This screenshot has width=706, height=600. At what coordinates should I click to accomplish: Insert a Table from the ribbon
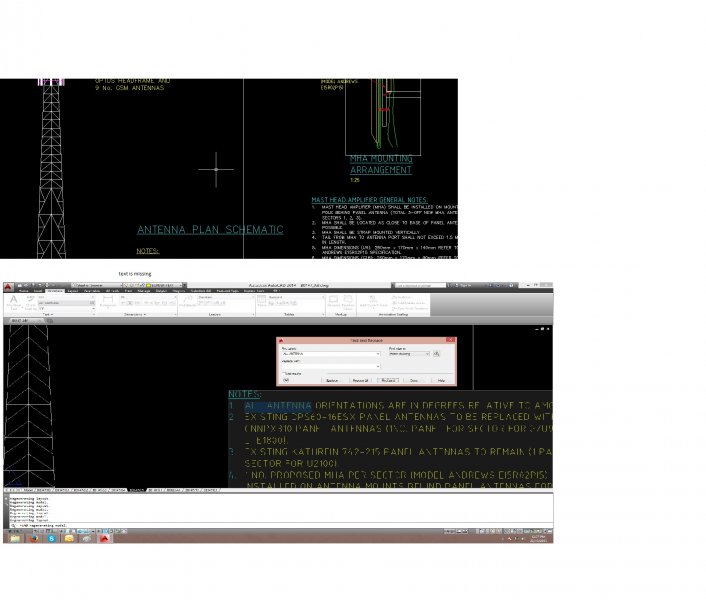[262, 302]
